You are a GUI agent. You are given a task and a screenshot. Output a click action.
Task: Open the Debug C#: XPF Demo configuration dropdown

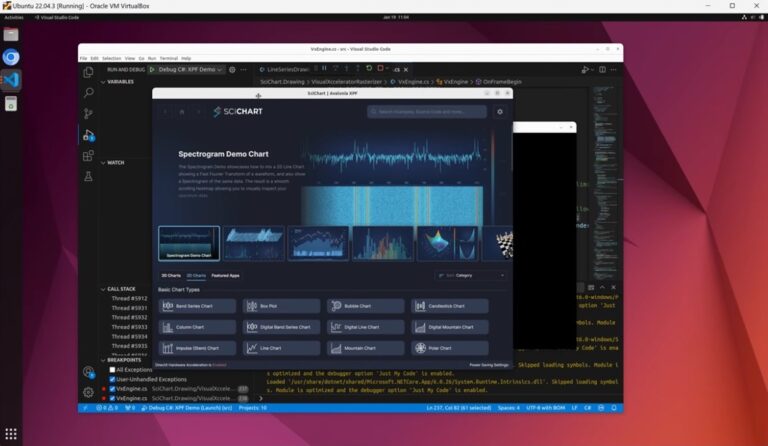[190, 70]
